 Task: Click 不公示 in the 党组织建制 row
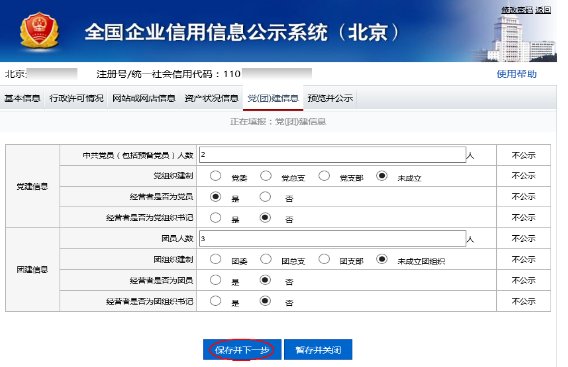523,176
